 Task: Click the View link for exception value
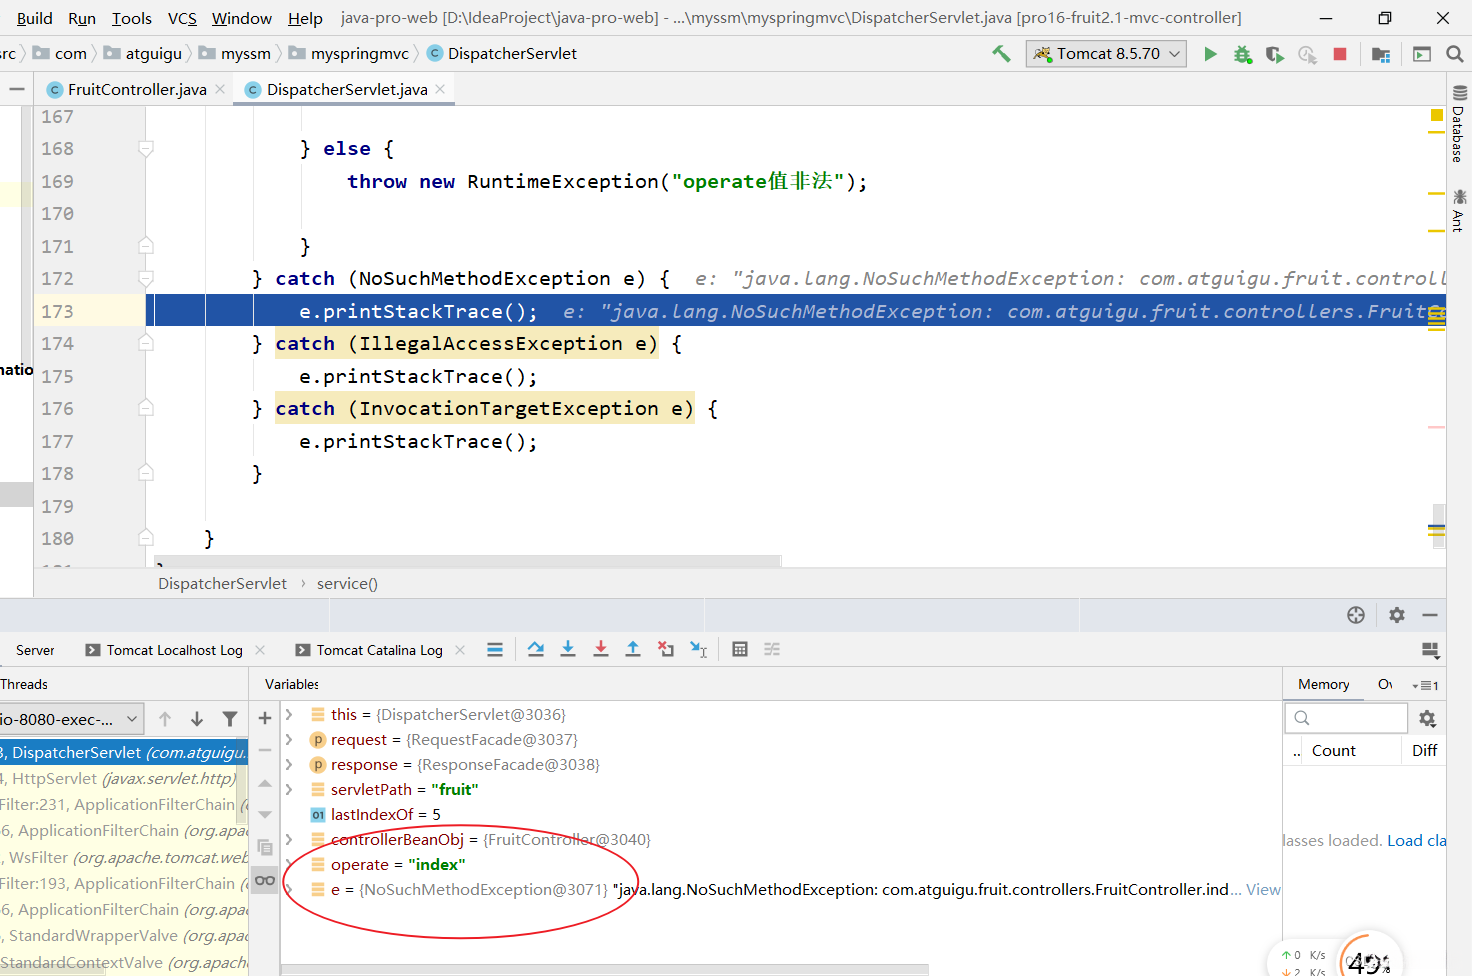(1263, 890)
